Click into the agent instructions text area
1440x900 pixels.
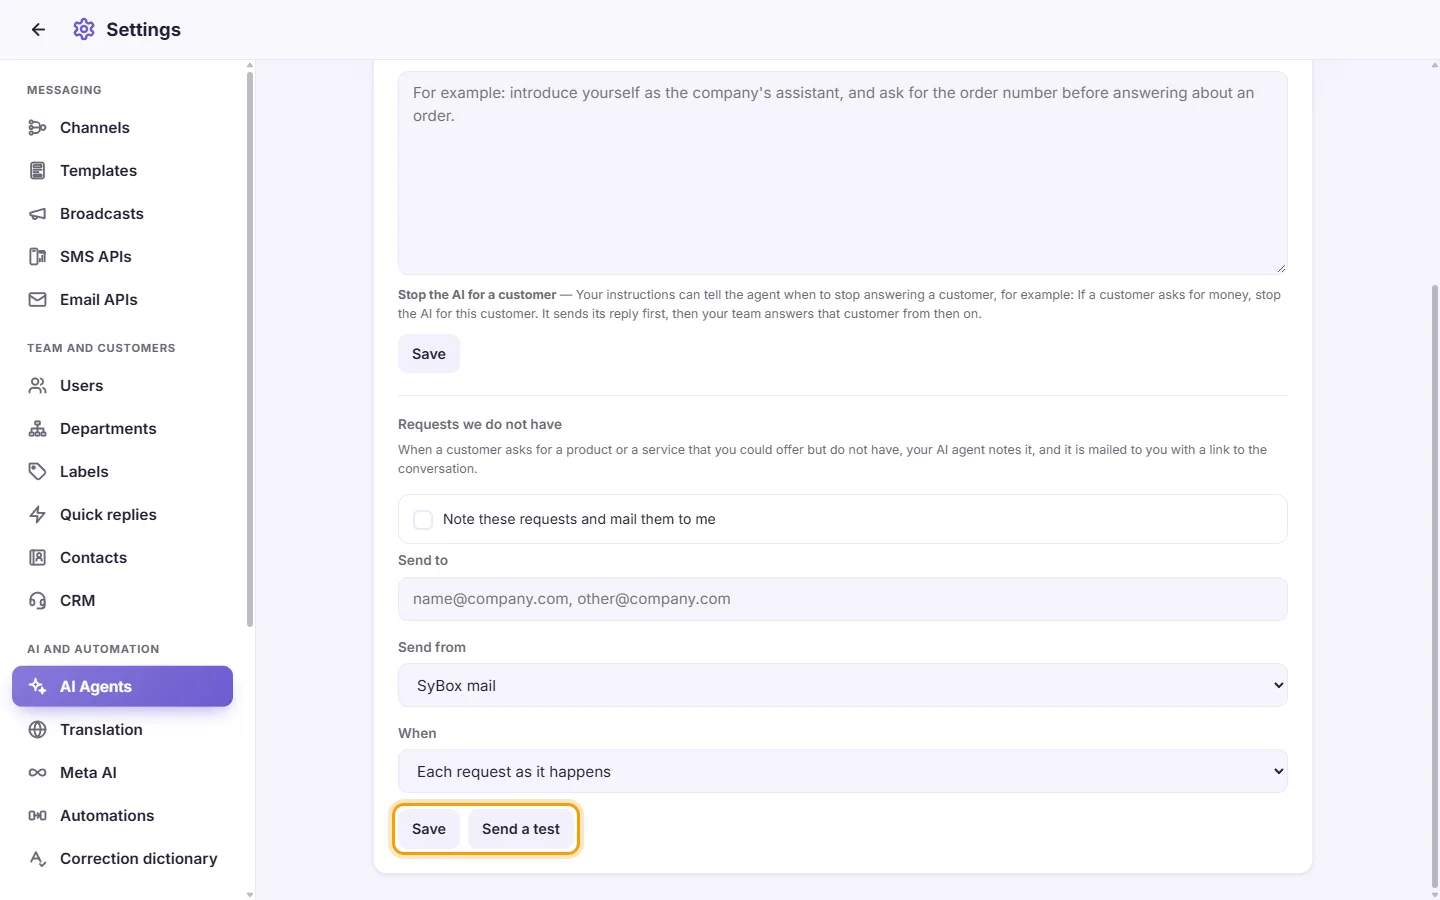coord(843,173)
